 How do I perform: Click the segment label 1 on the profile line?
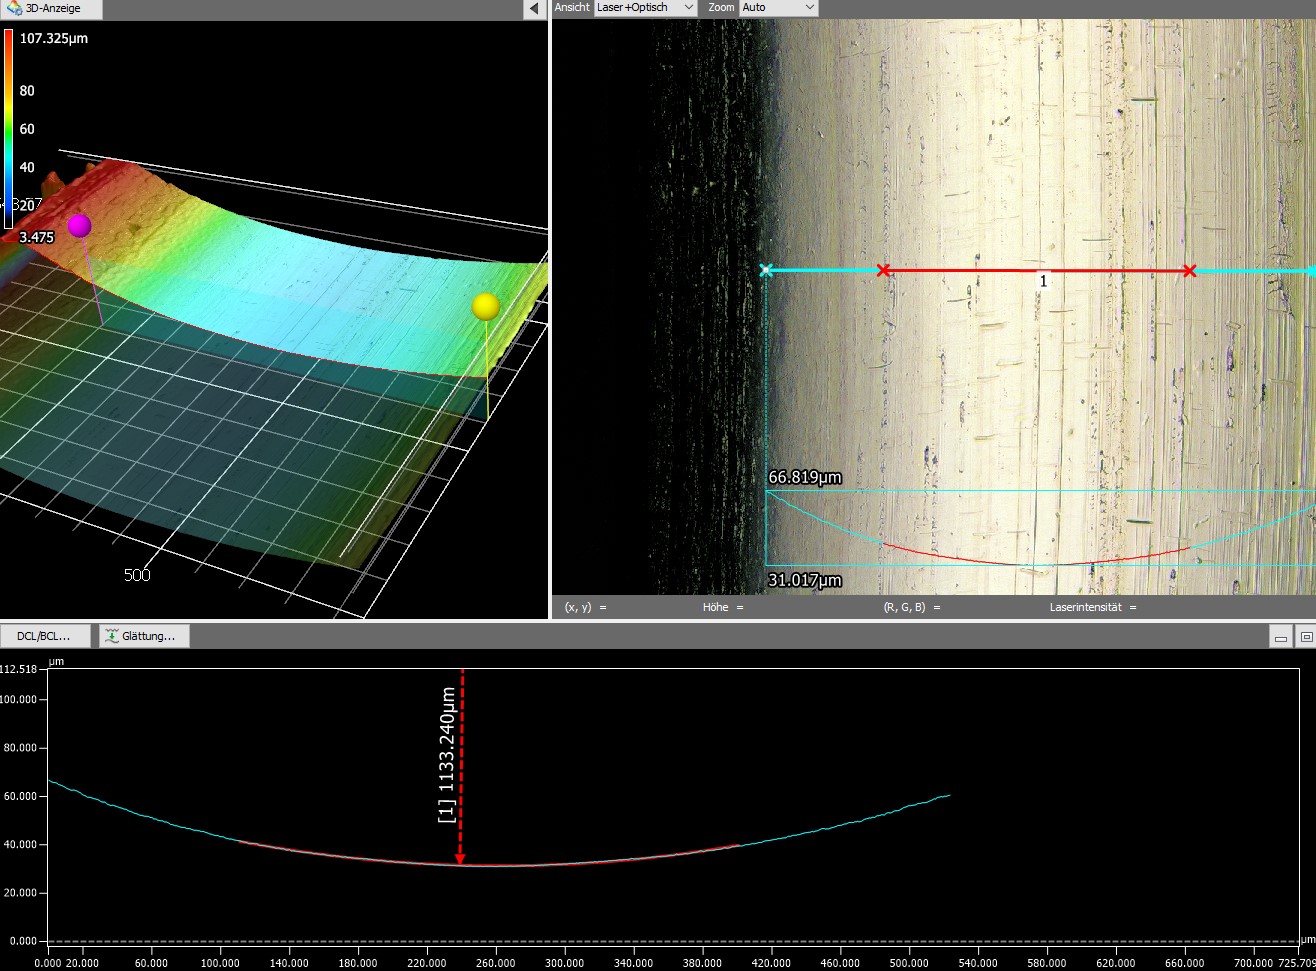(1043, 282)
